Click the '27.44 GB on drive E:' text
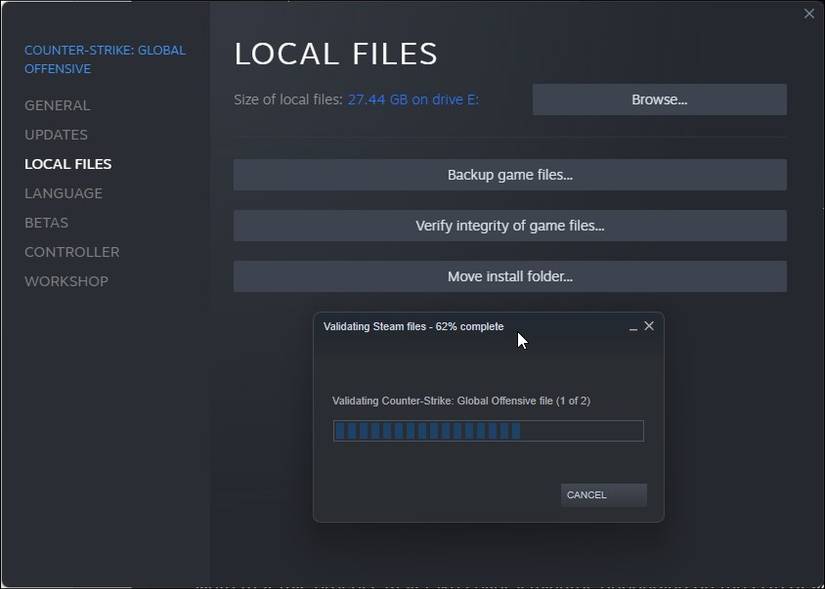The width and height of the screenshot is (825, 589). (414, 99)
